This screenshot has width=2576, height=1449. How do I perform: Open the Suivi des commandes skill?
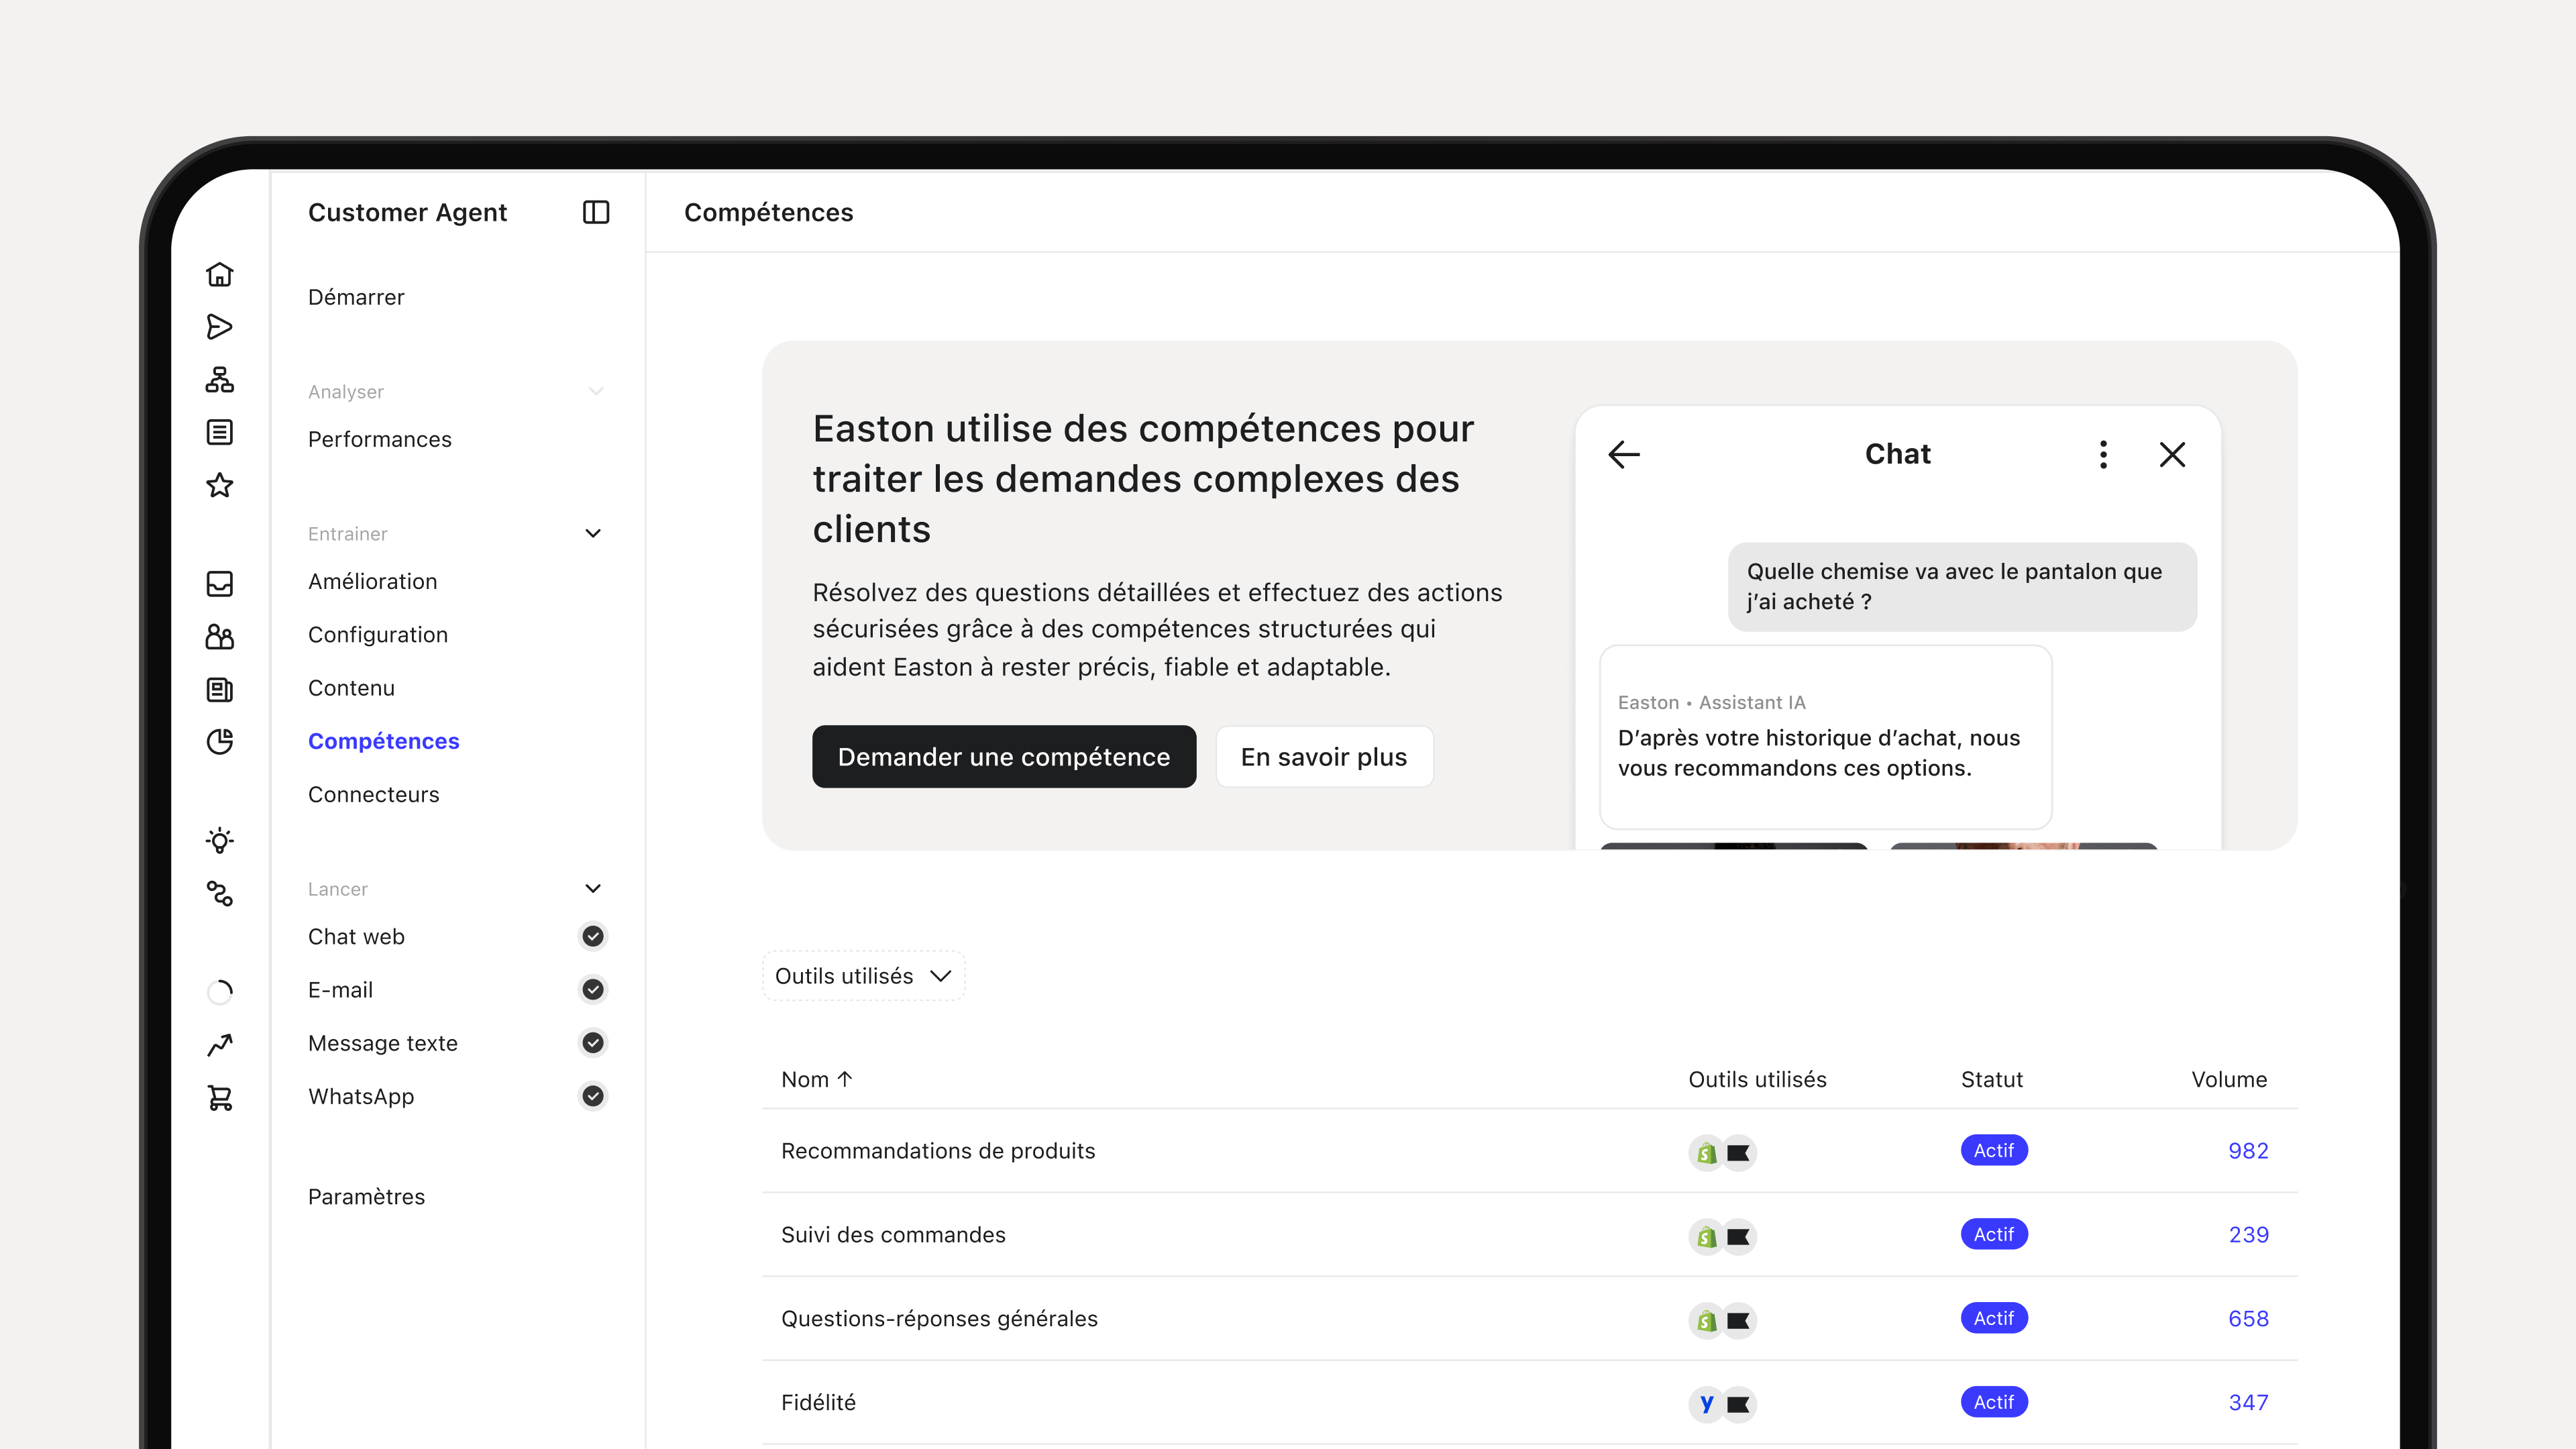(893, 1234)
